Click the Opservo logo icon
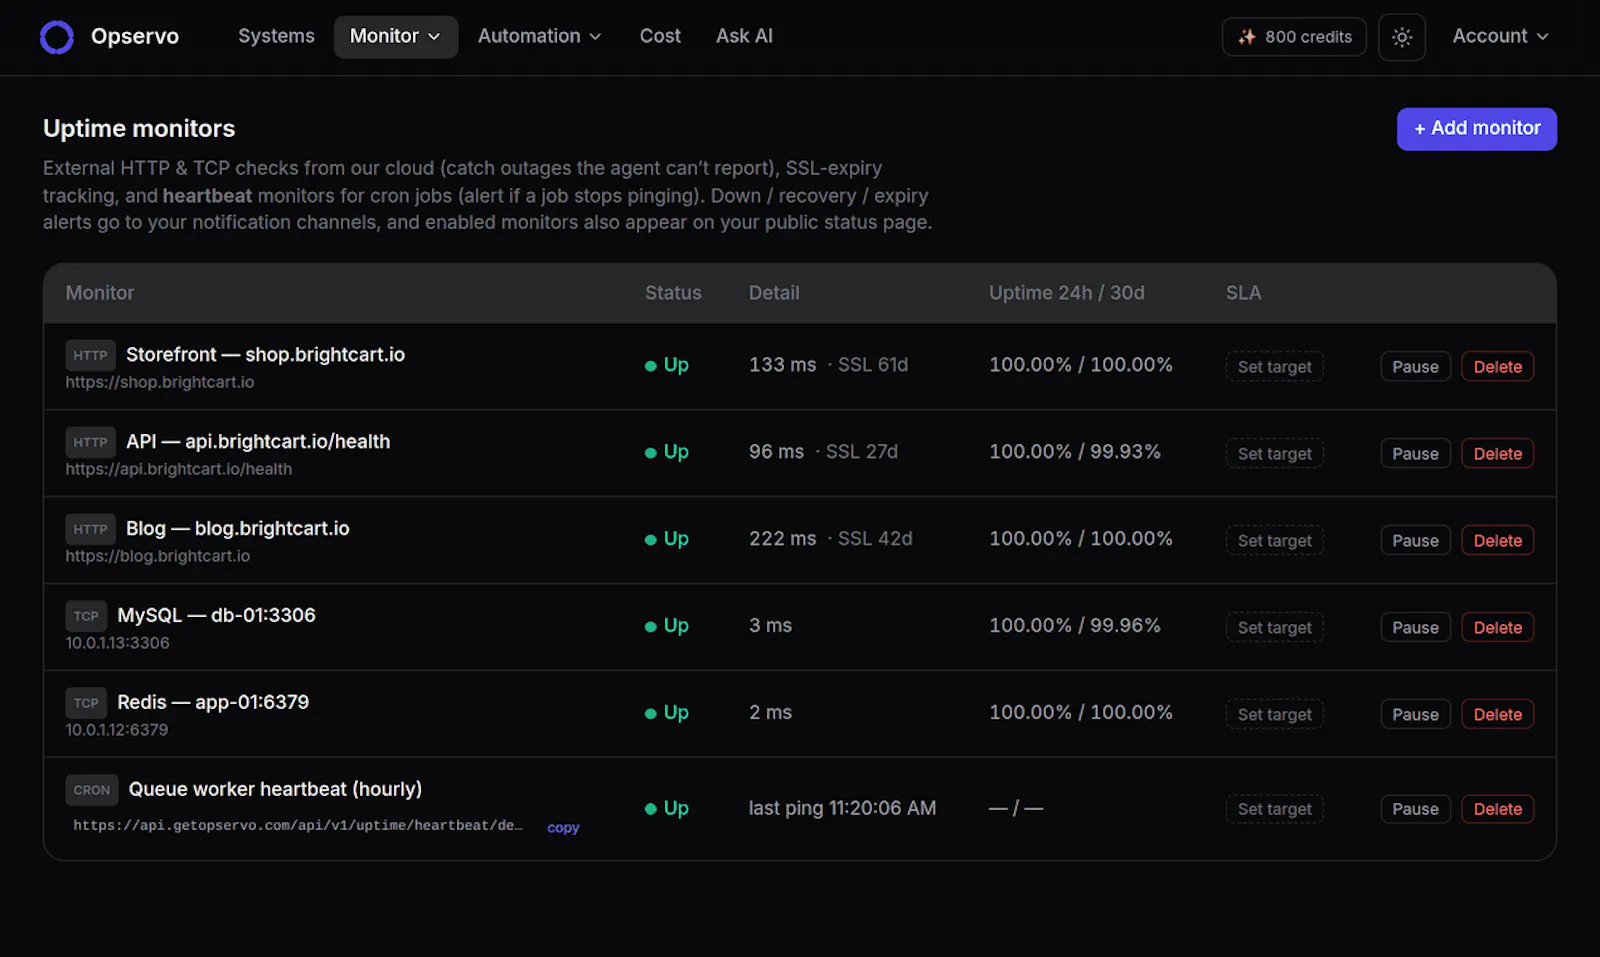This screenshot has height=957, width=1600. point(57,37)
